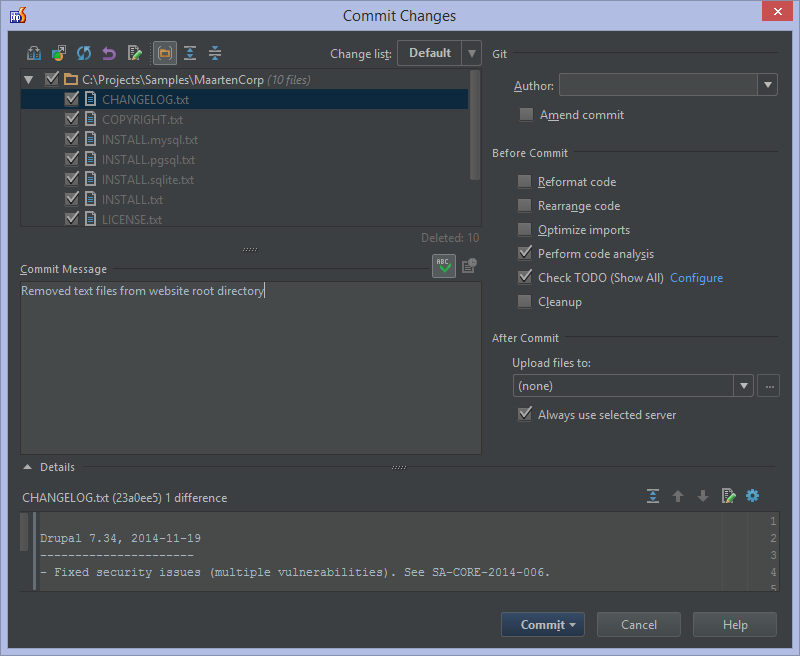This screenshot has width=800, height=656.
Task: Click the purple Revert arrow icon
Action: click(x=109, y=53)
